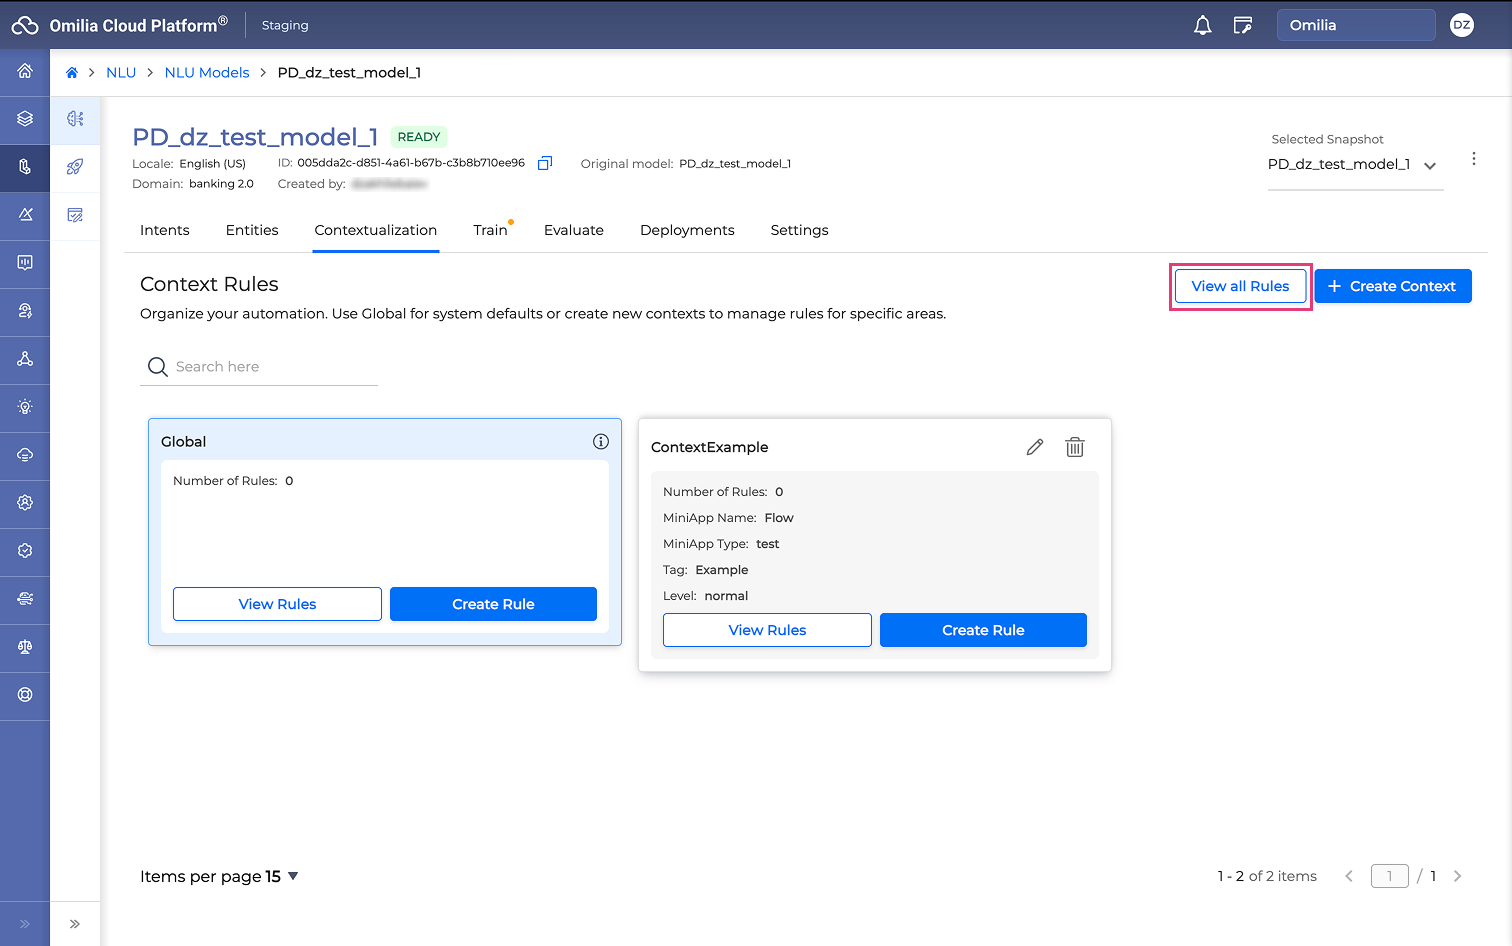Open the Items per page dropdown
Screen dimensions: 1512x946
(292, 876)
